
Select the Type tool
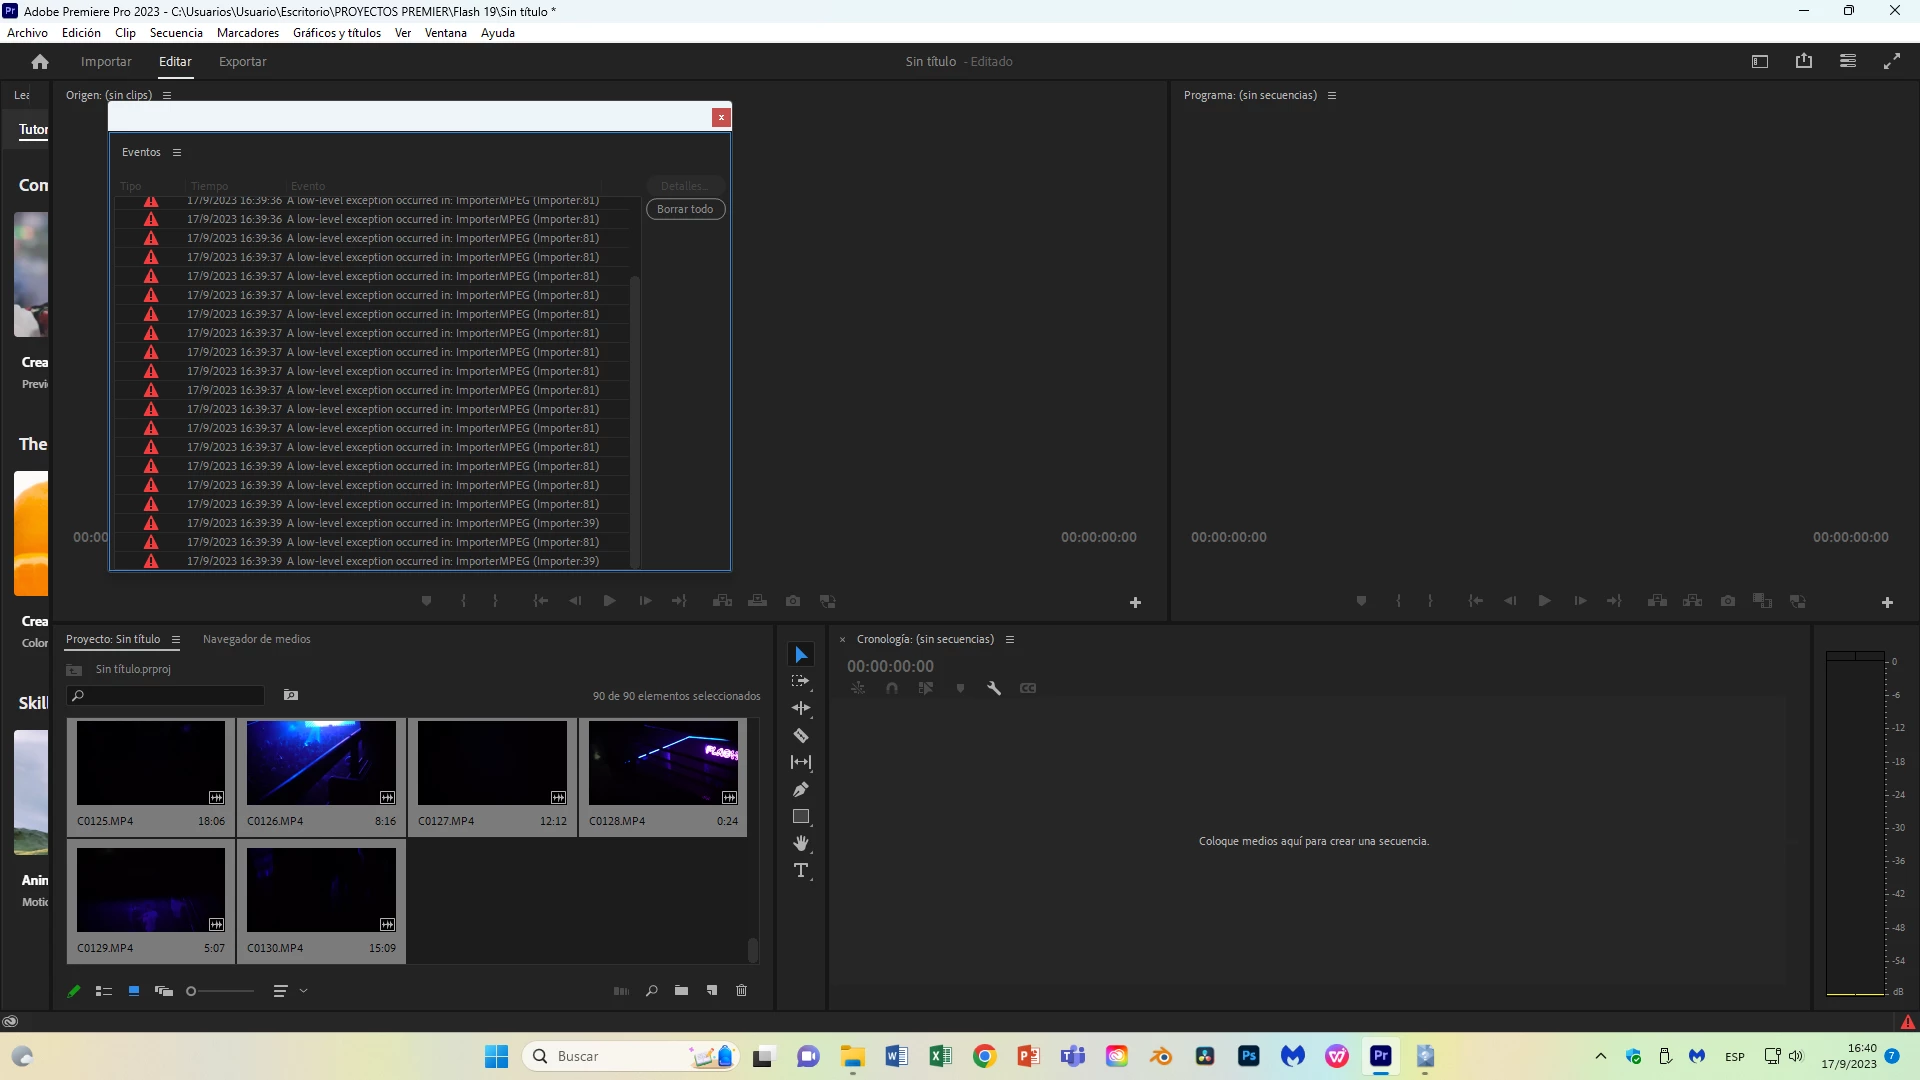(x=801, y=871)
